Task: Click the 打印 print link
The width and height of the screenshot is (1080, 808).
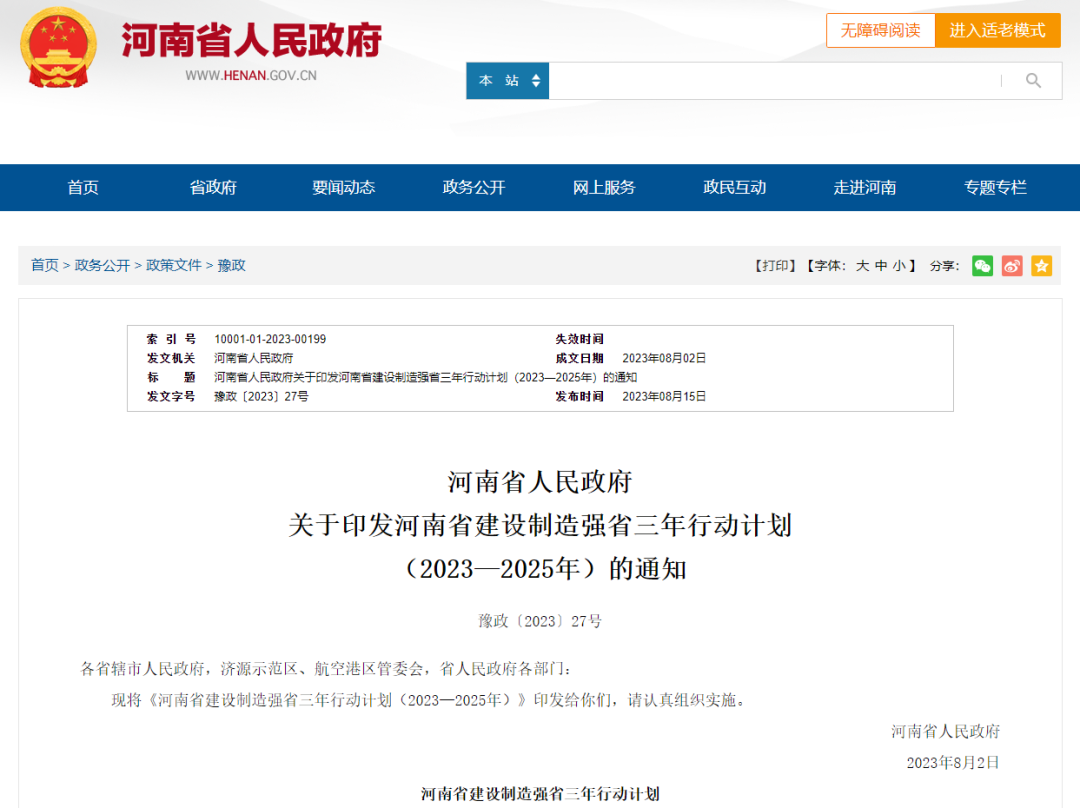Action: click(x=775, y=266)
